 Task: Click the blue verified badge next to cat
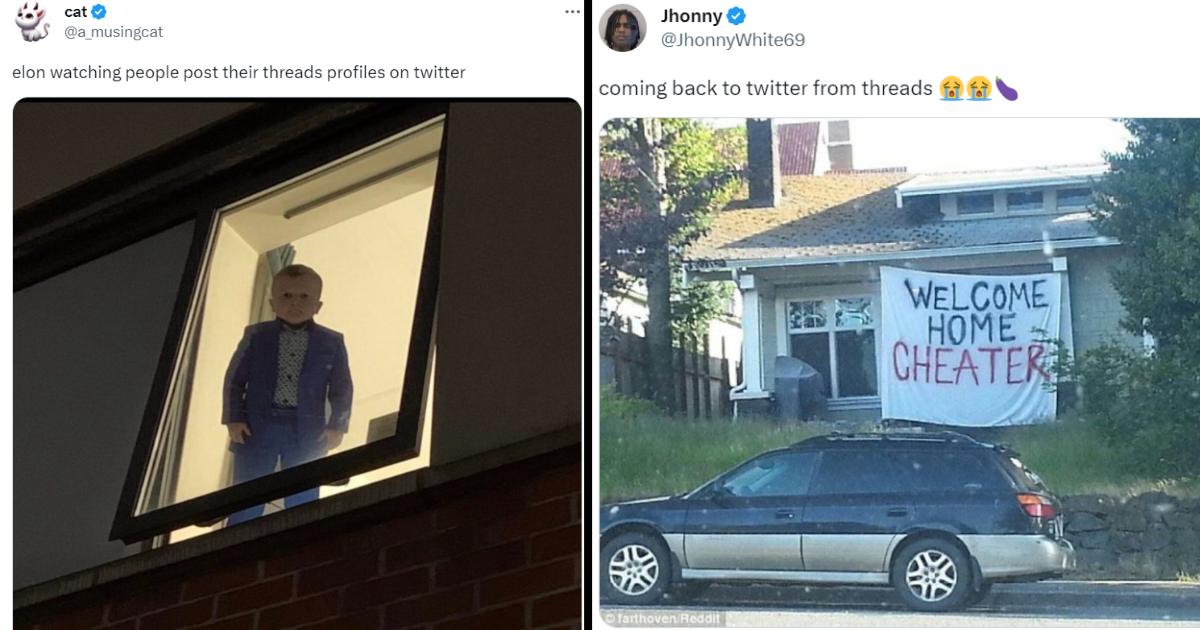tap(99, 12)
